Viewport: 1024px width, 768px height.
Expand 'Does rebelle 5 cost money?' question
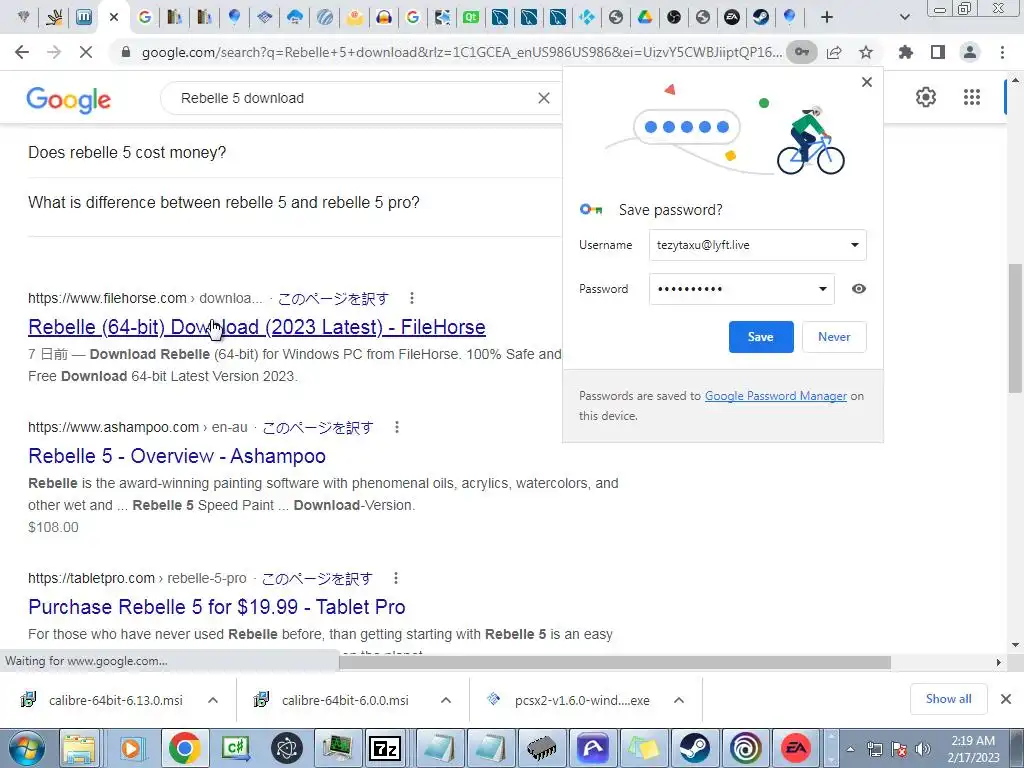295,152
